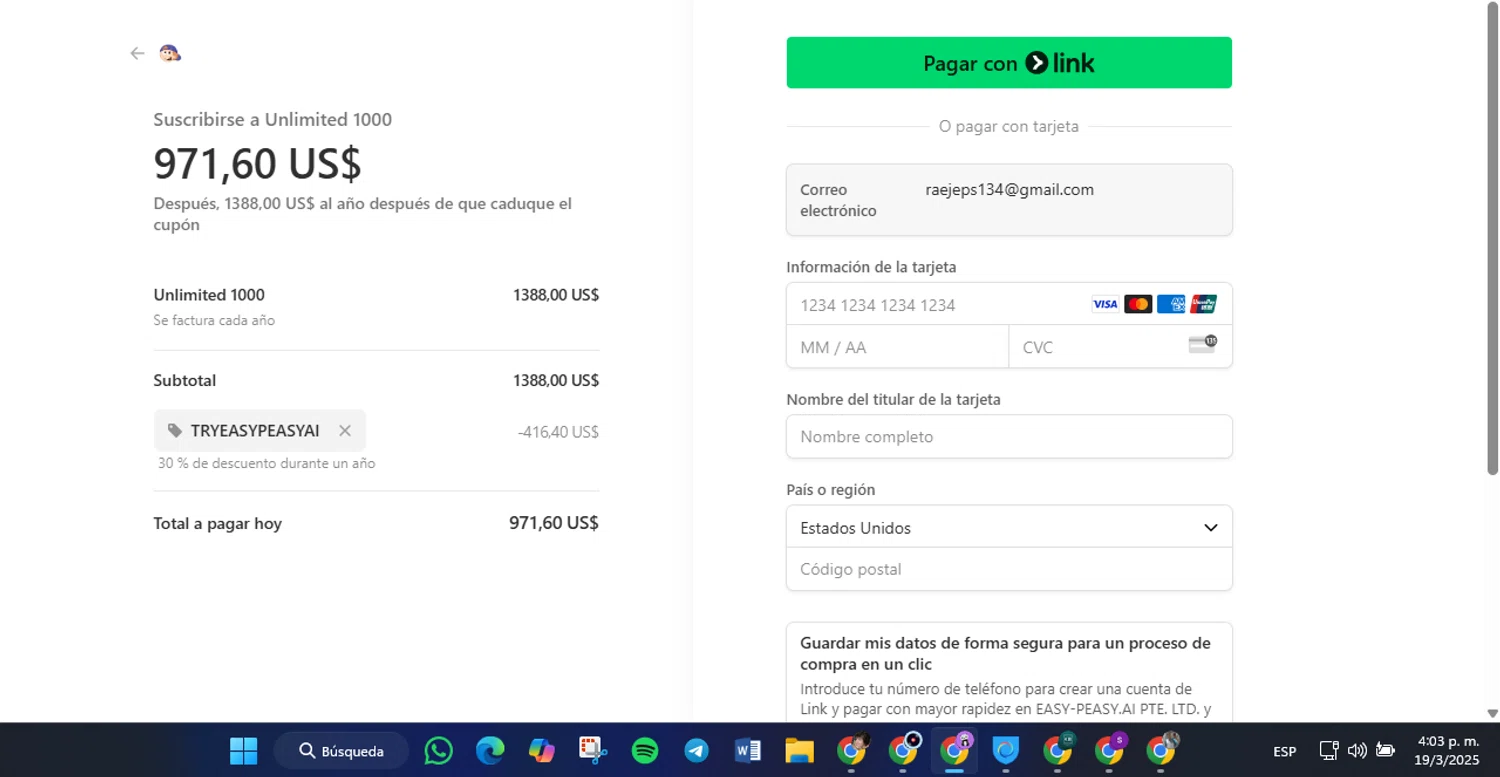Open WhatsApp from the taskbar
The image size is (1500, 777).
click(438, 750)
